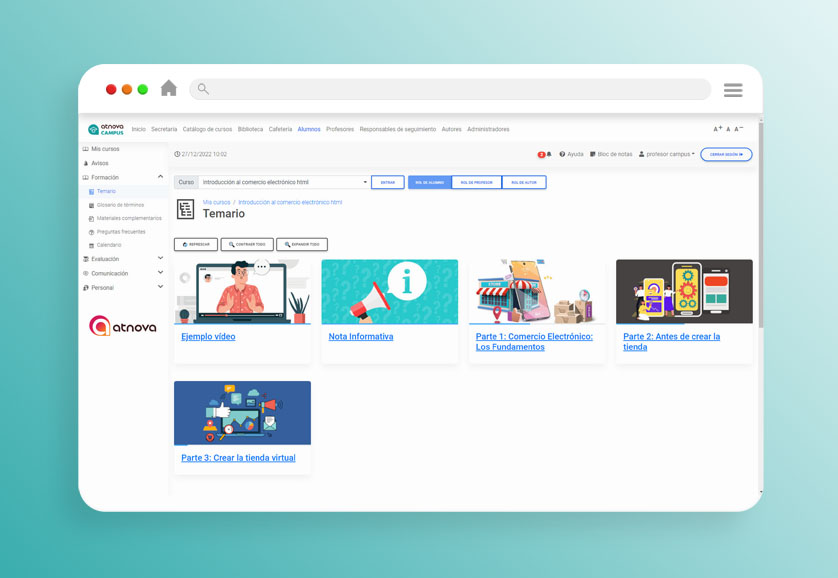Open Catálogo de cursos menu
The image size is (838, 578).
pyautogui.click(x=207, y=129)
